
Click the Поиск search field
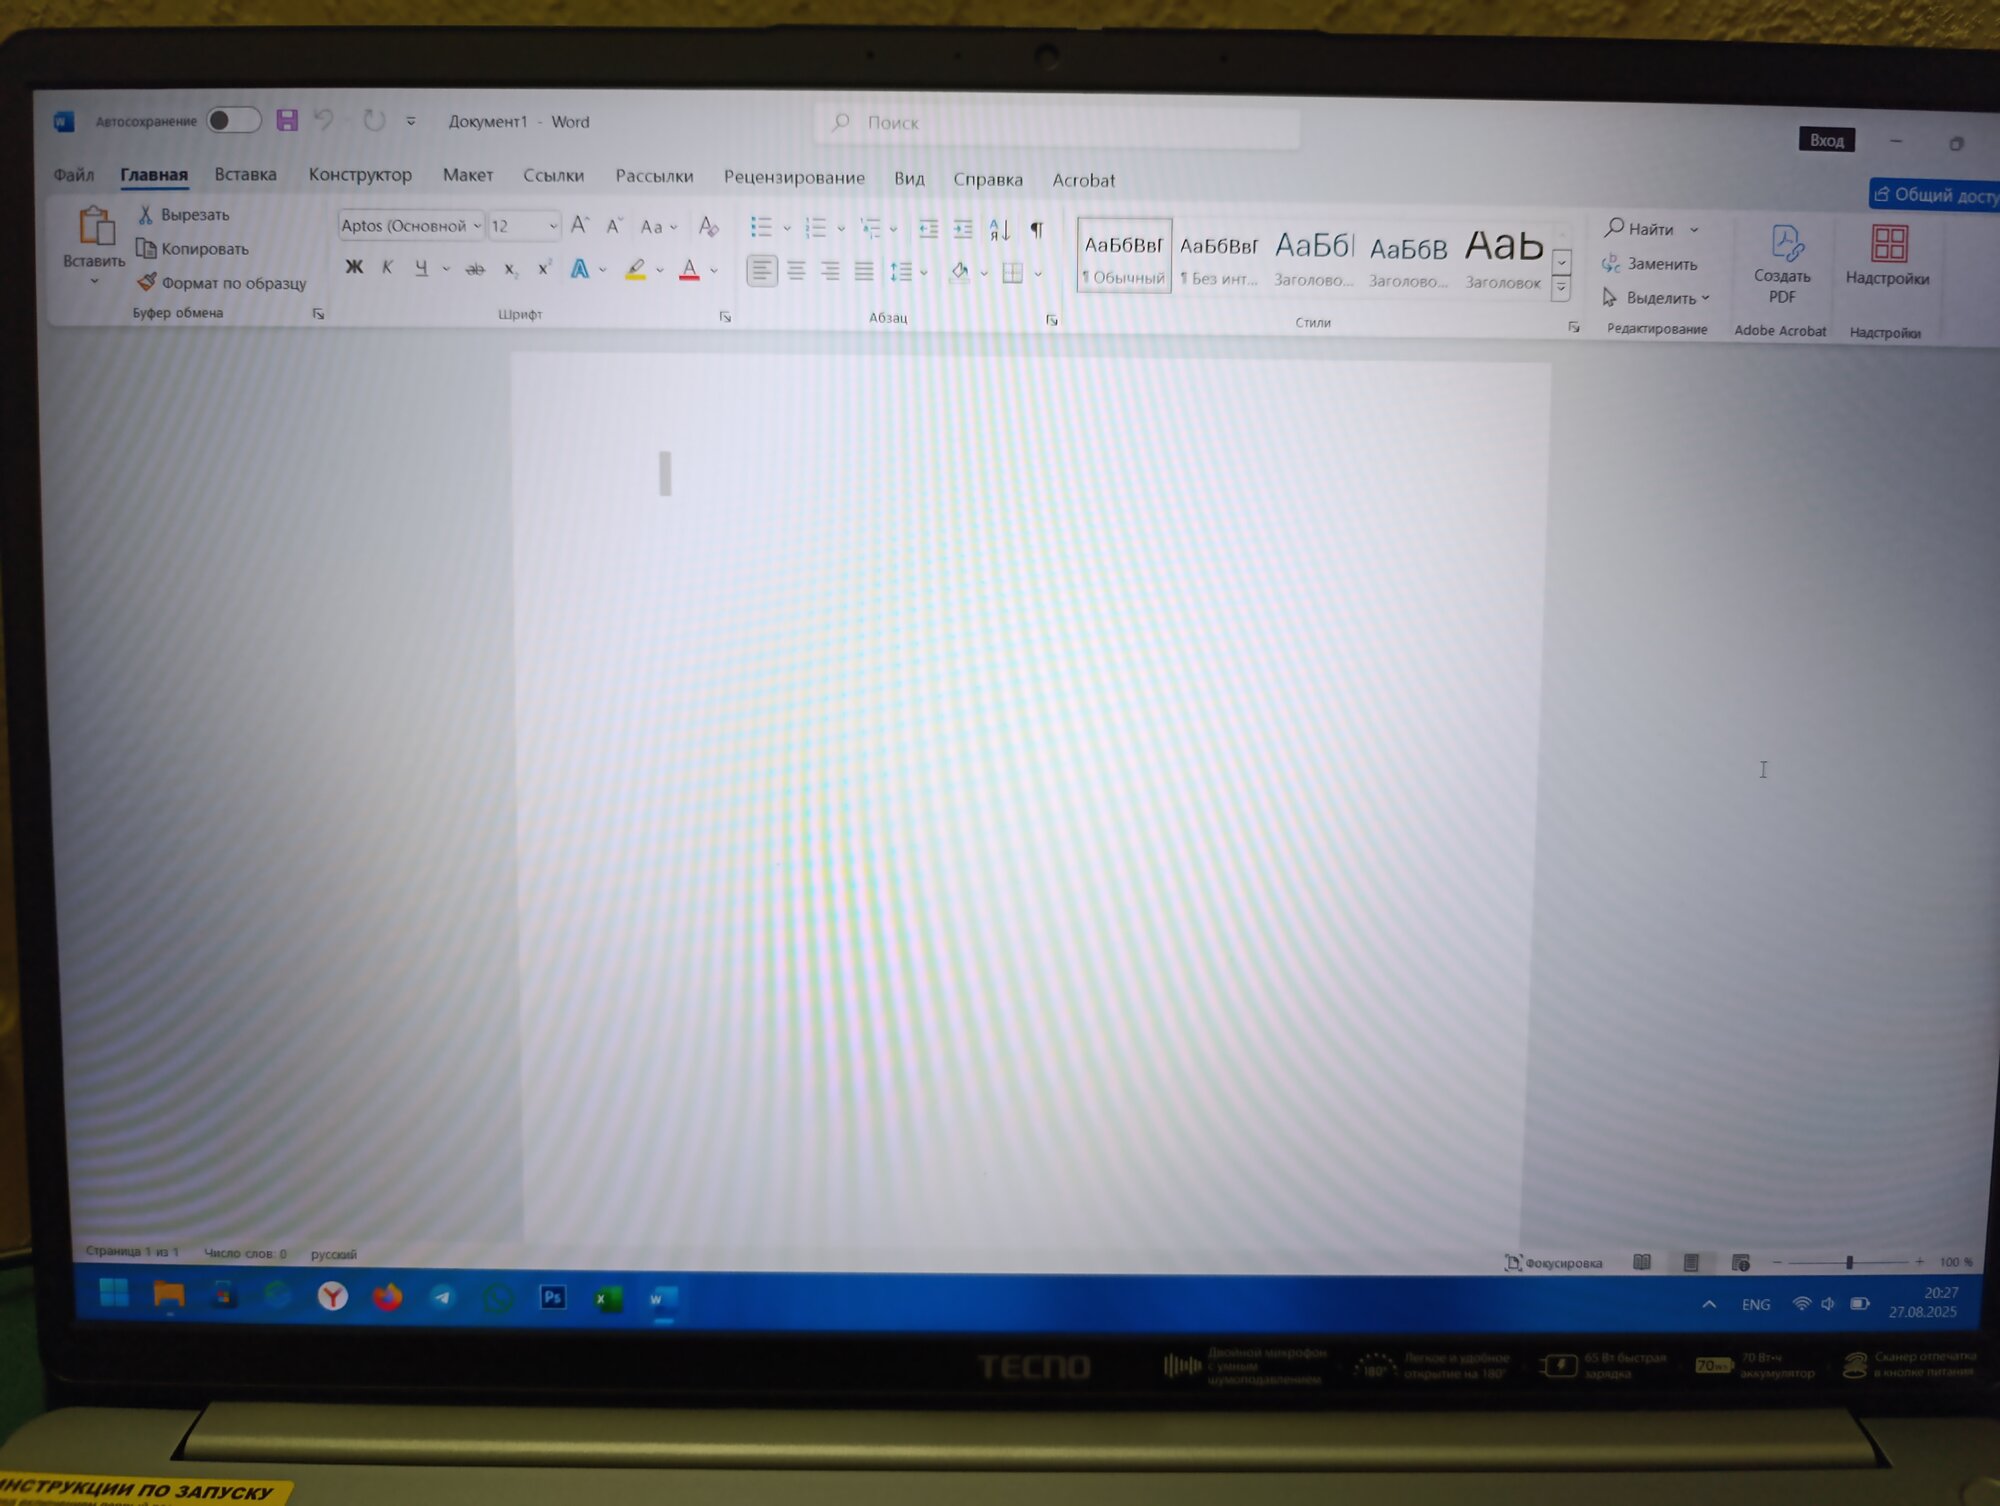pos(1056,124)
